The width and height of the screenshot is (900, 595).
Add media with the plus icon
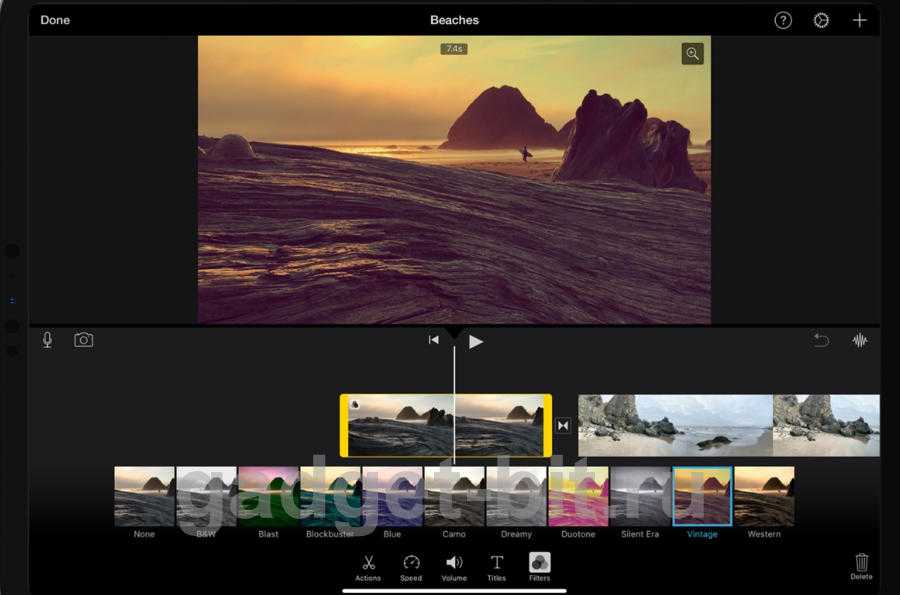(x=859, y=20)
